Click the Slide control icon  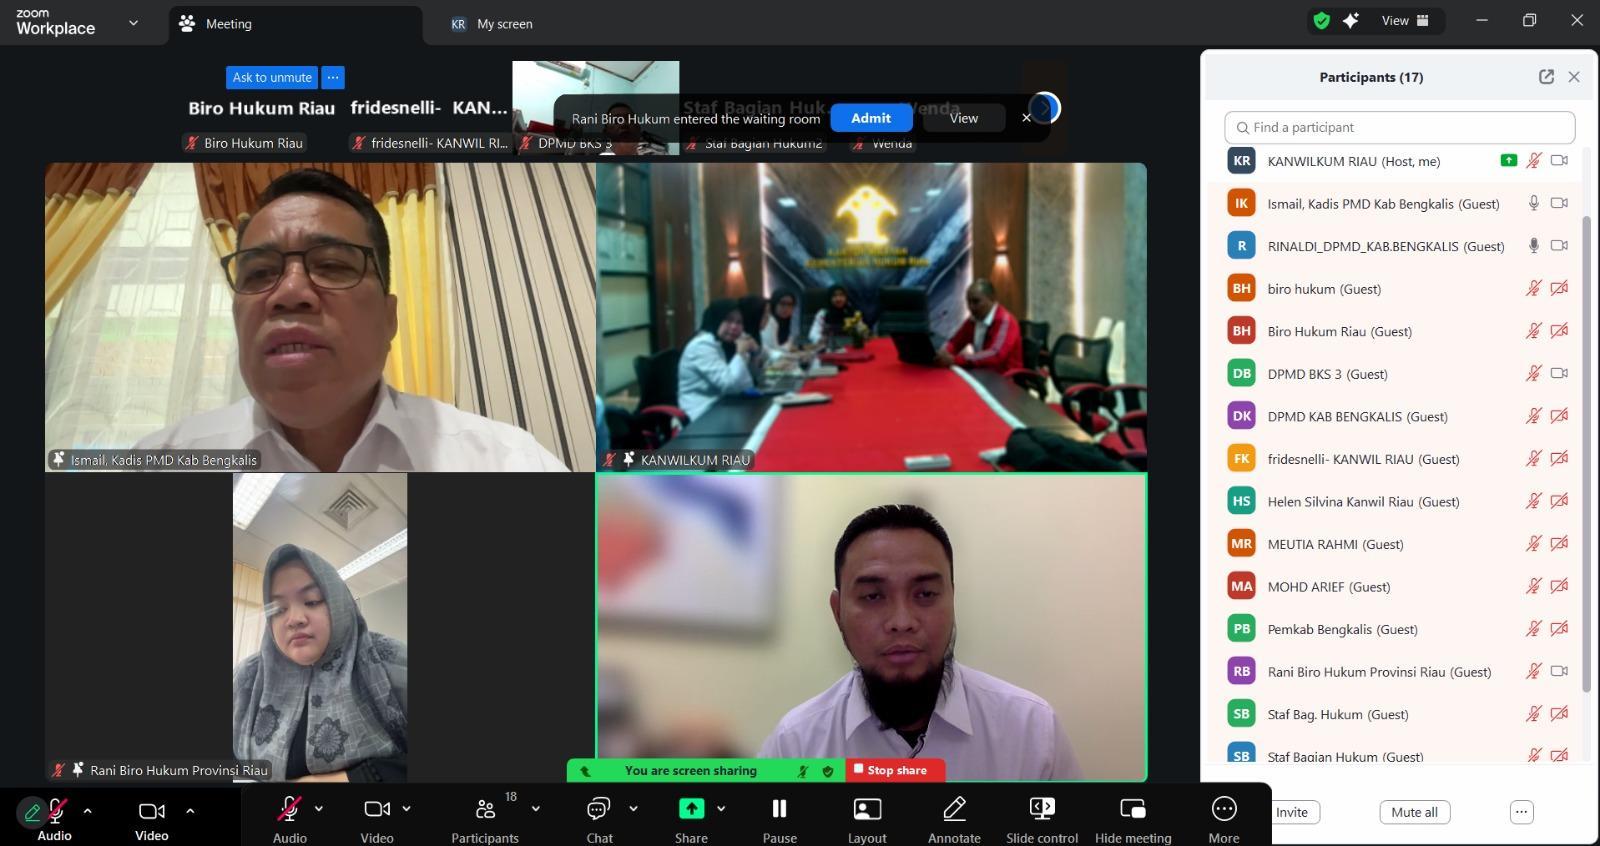tap(1042, 809)
